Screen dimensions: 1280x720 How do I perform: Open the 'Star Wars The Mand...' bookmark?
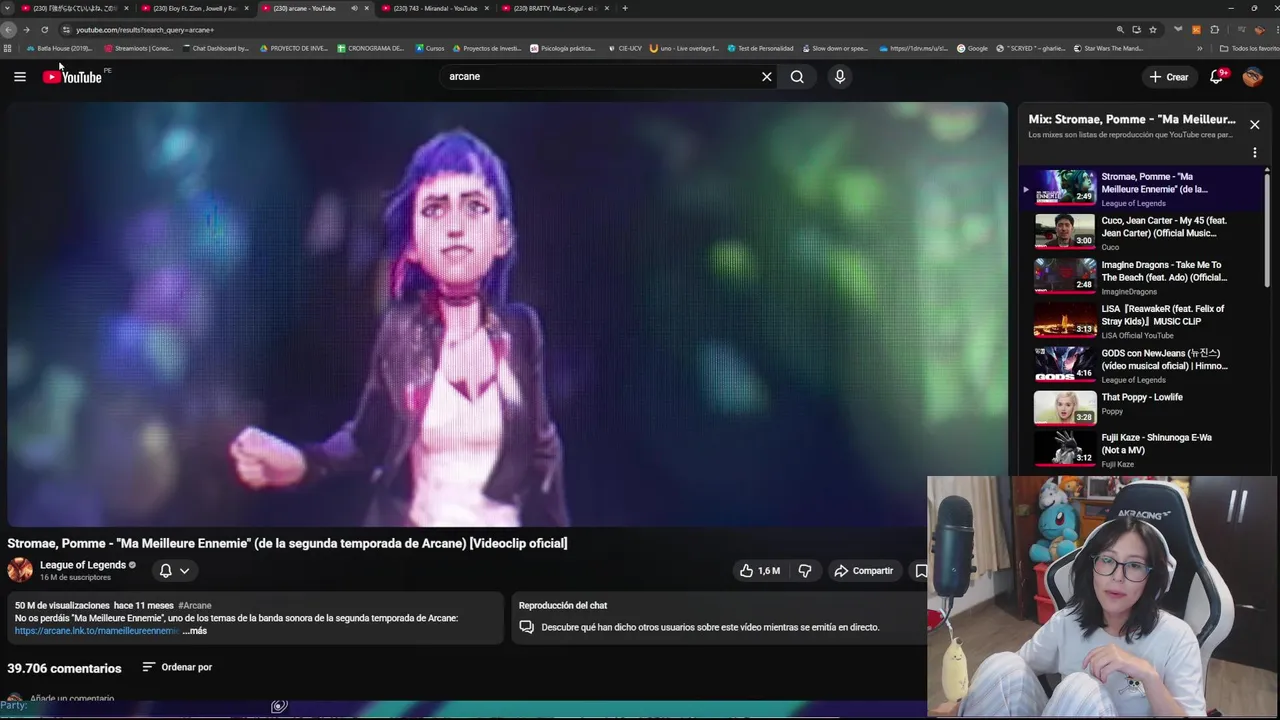[1108, 48]
